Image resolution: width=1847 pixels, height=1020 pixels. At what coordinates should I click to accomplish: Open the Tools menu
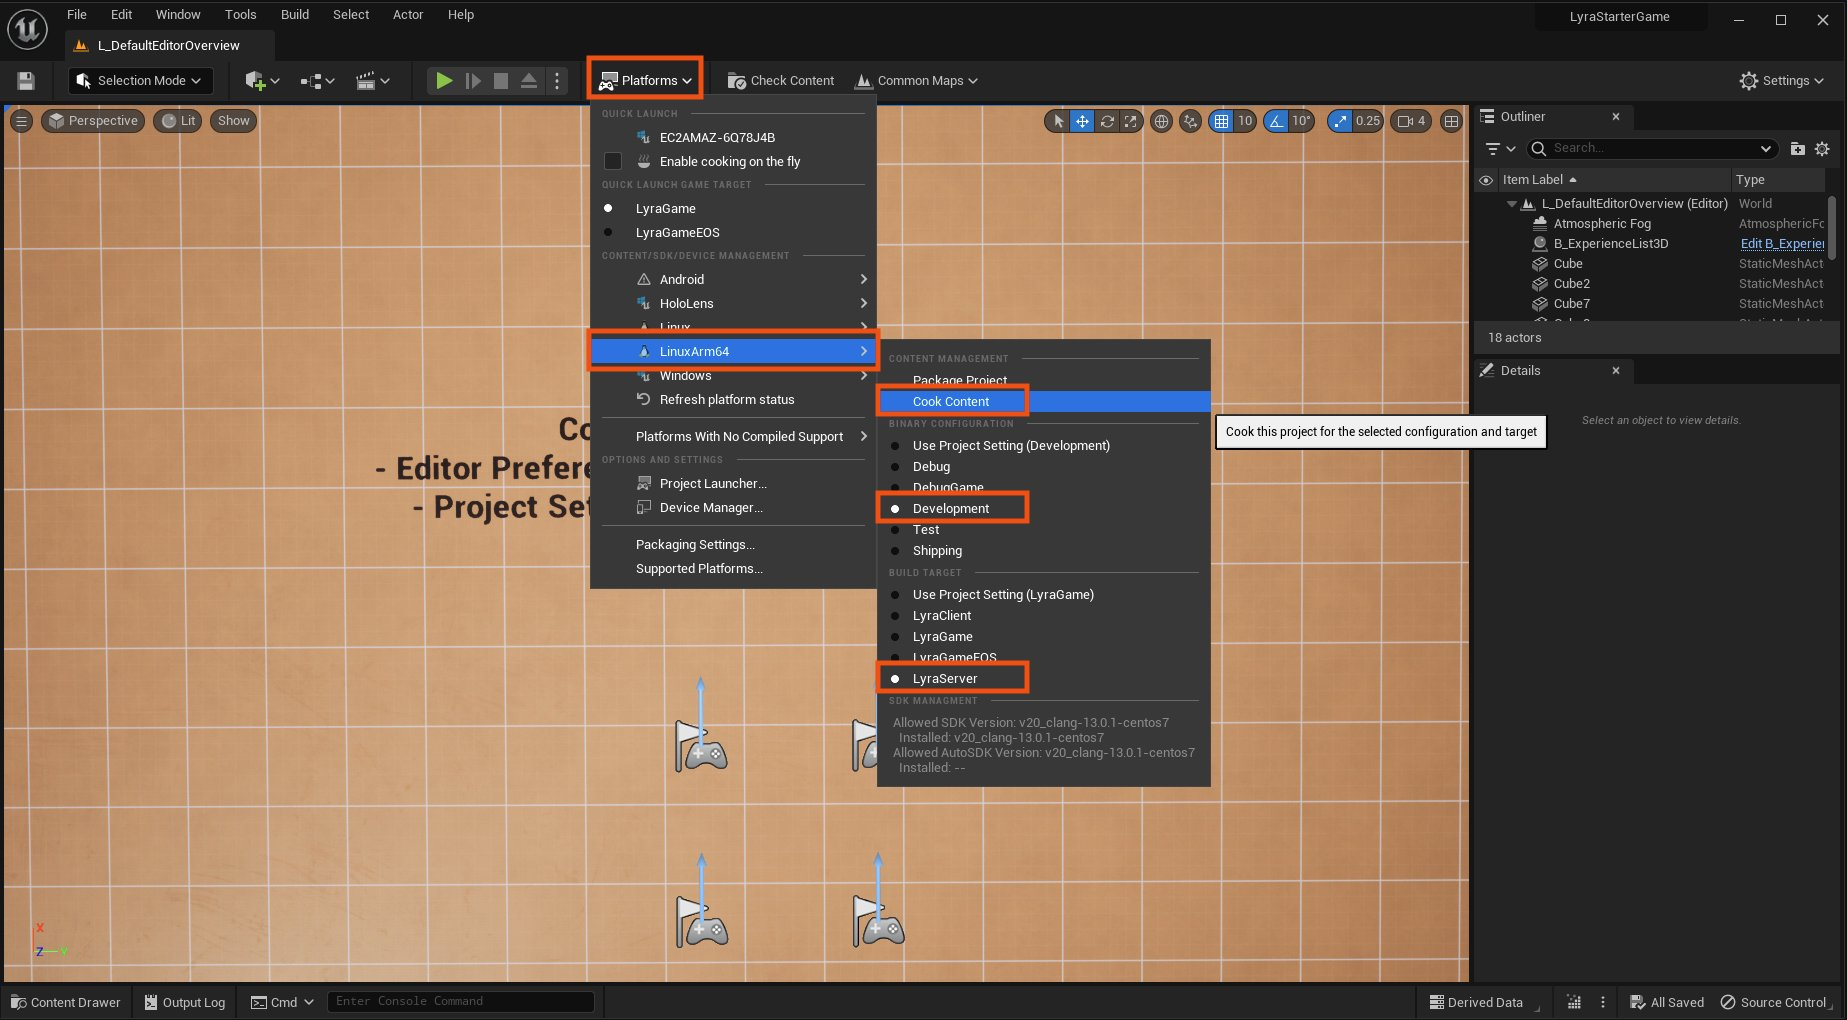(x=240, y=15)
